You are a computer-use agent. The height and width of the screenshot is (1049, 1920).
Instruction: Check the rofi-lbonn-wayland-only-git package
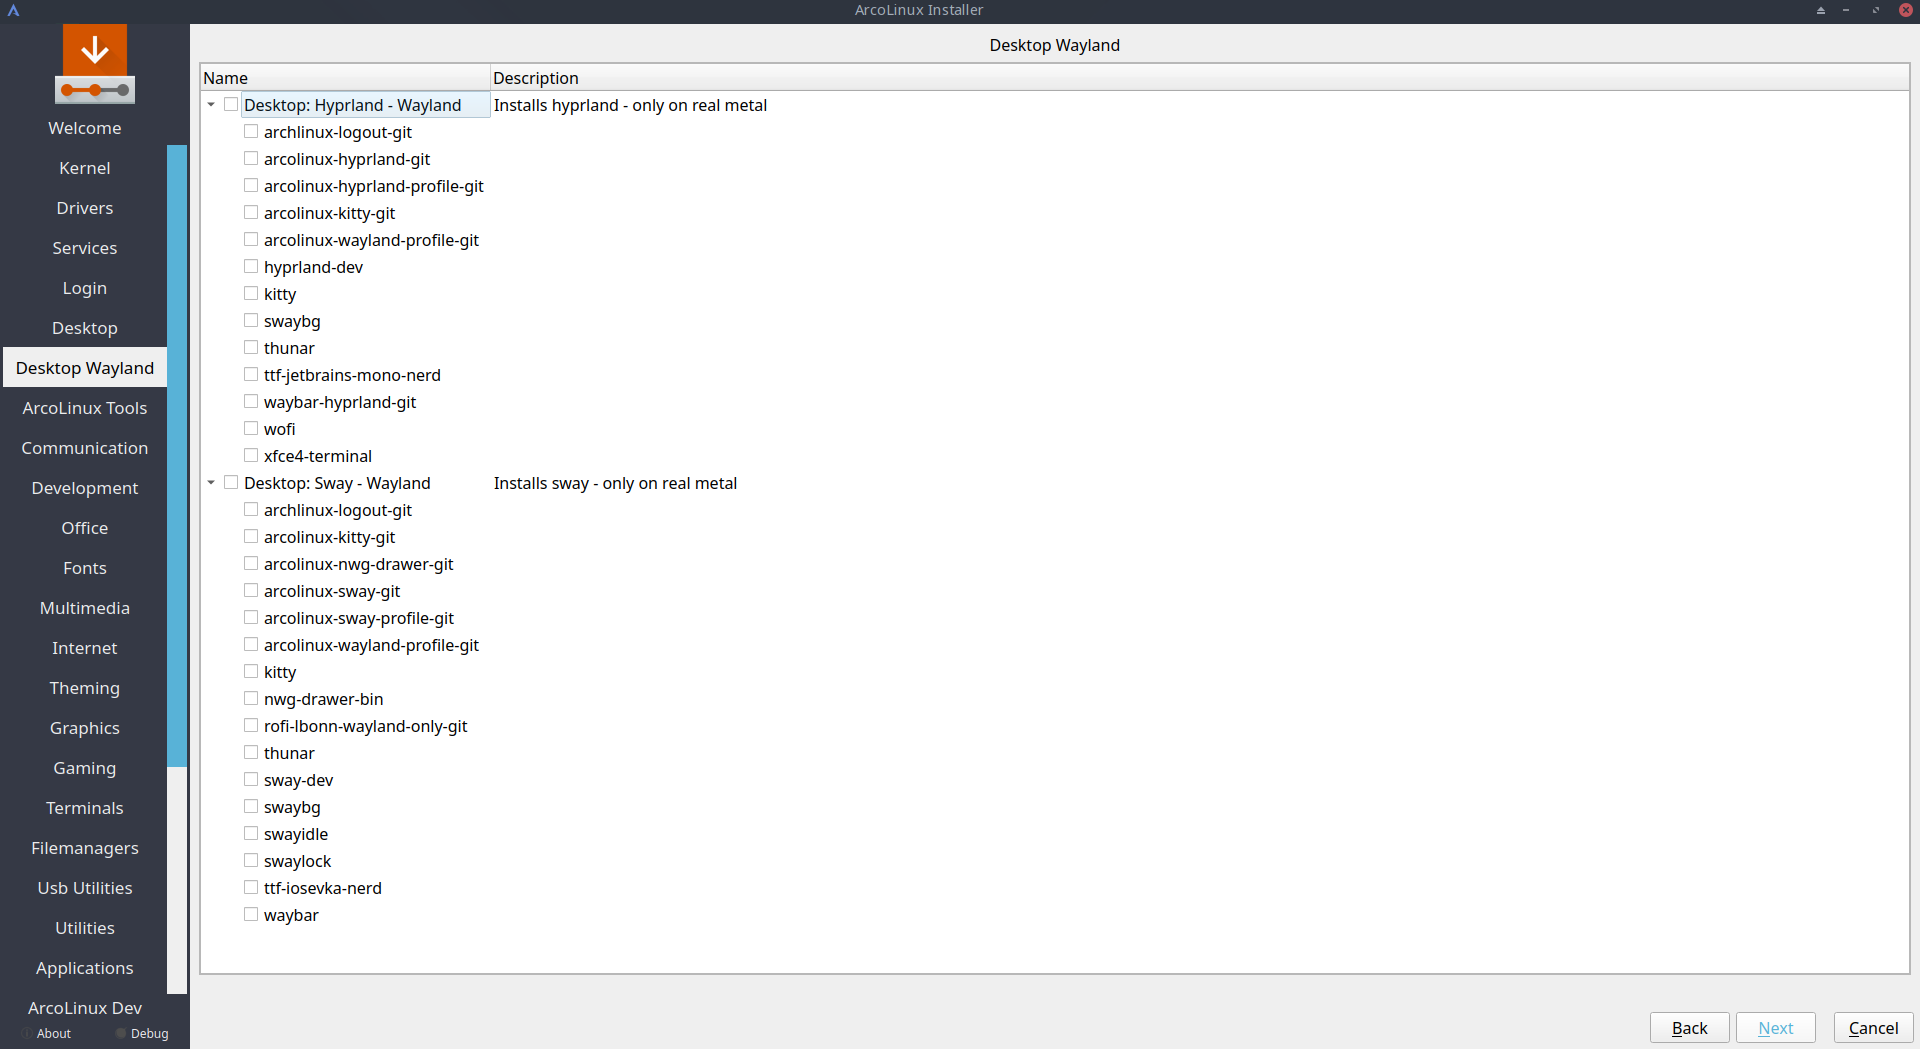coord(251,726)
